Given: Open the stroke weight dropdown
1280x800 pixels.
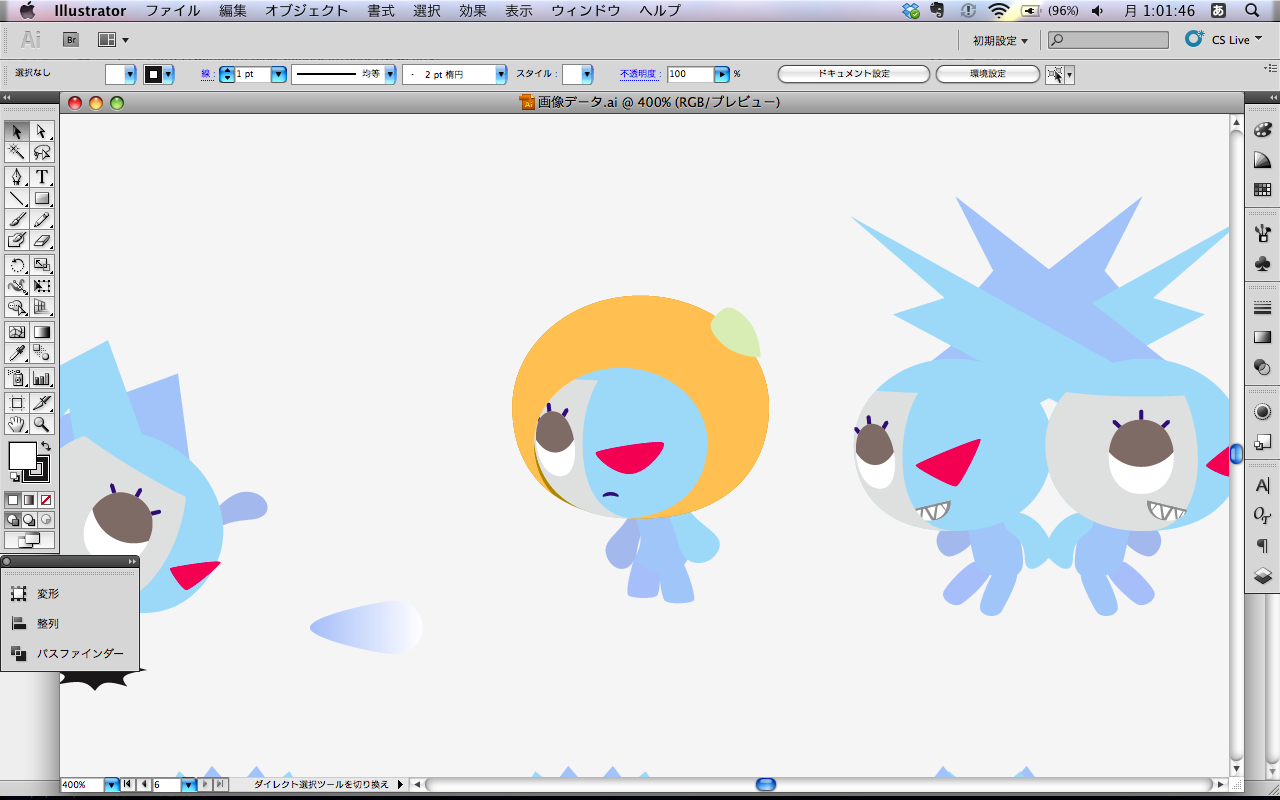Looking at the screenshot, I should pos(279,74).
